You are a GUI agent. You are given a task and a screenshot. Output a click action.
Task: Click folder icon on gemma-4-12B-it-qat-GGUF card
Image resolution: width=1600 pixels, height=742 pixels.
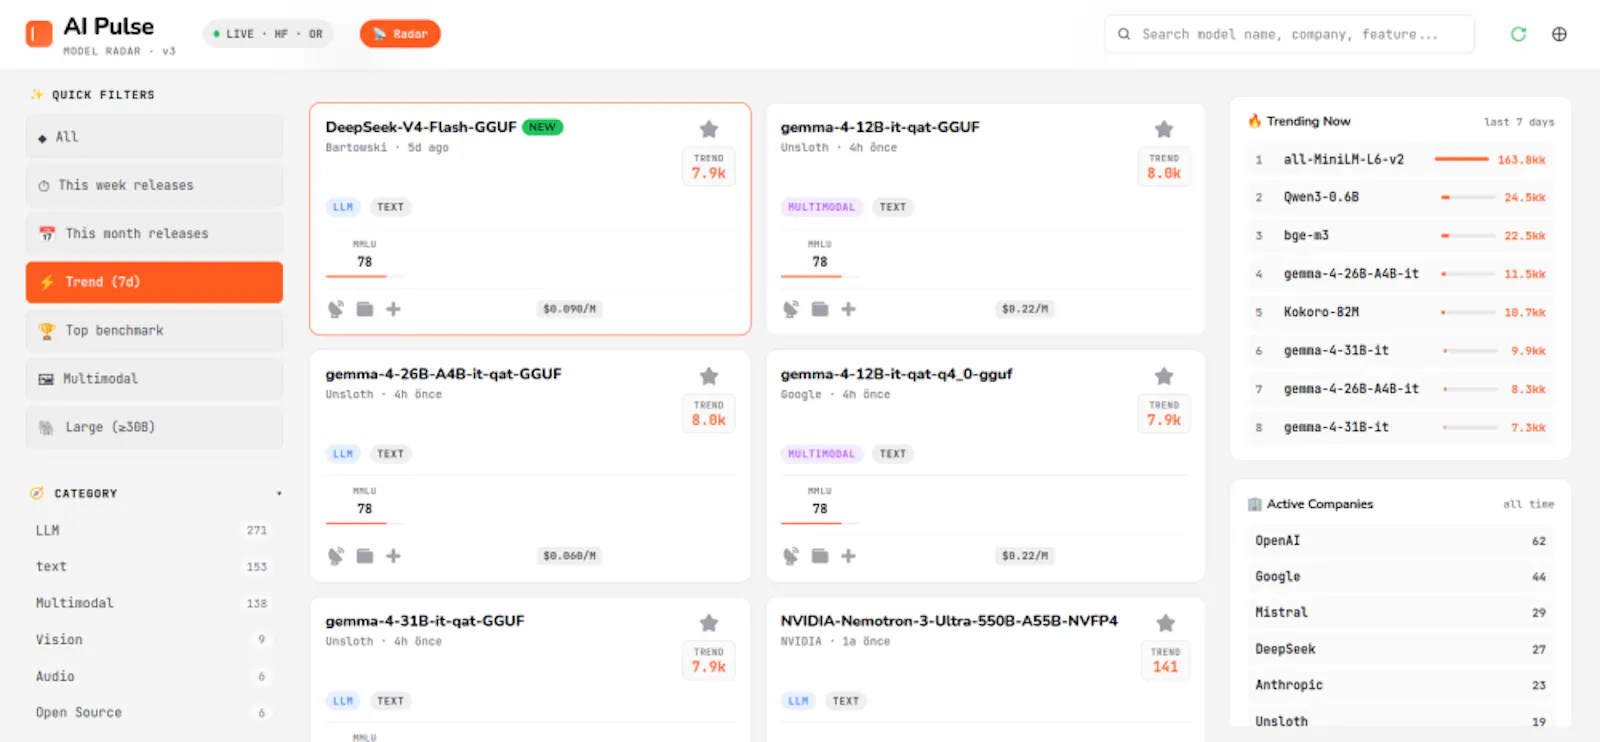[x=820, y=309]
